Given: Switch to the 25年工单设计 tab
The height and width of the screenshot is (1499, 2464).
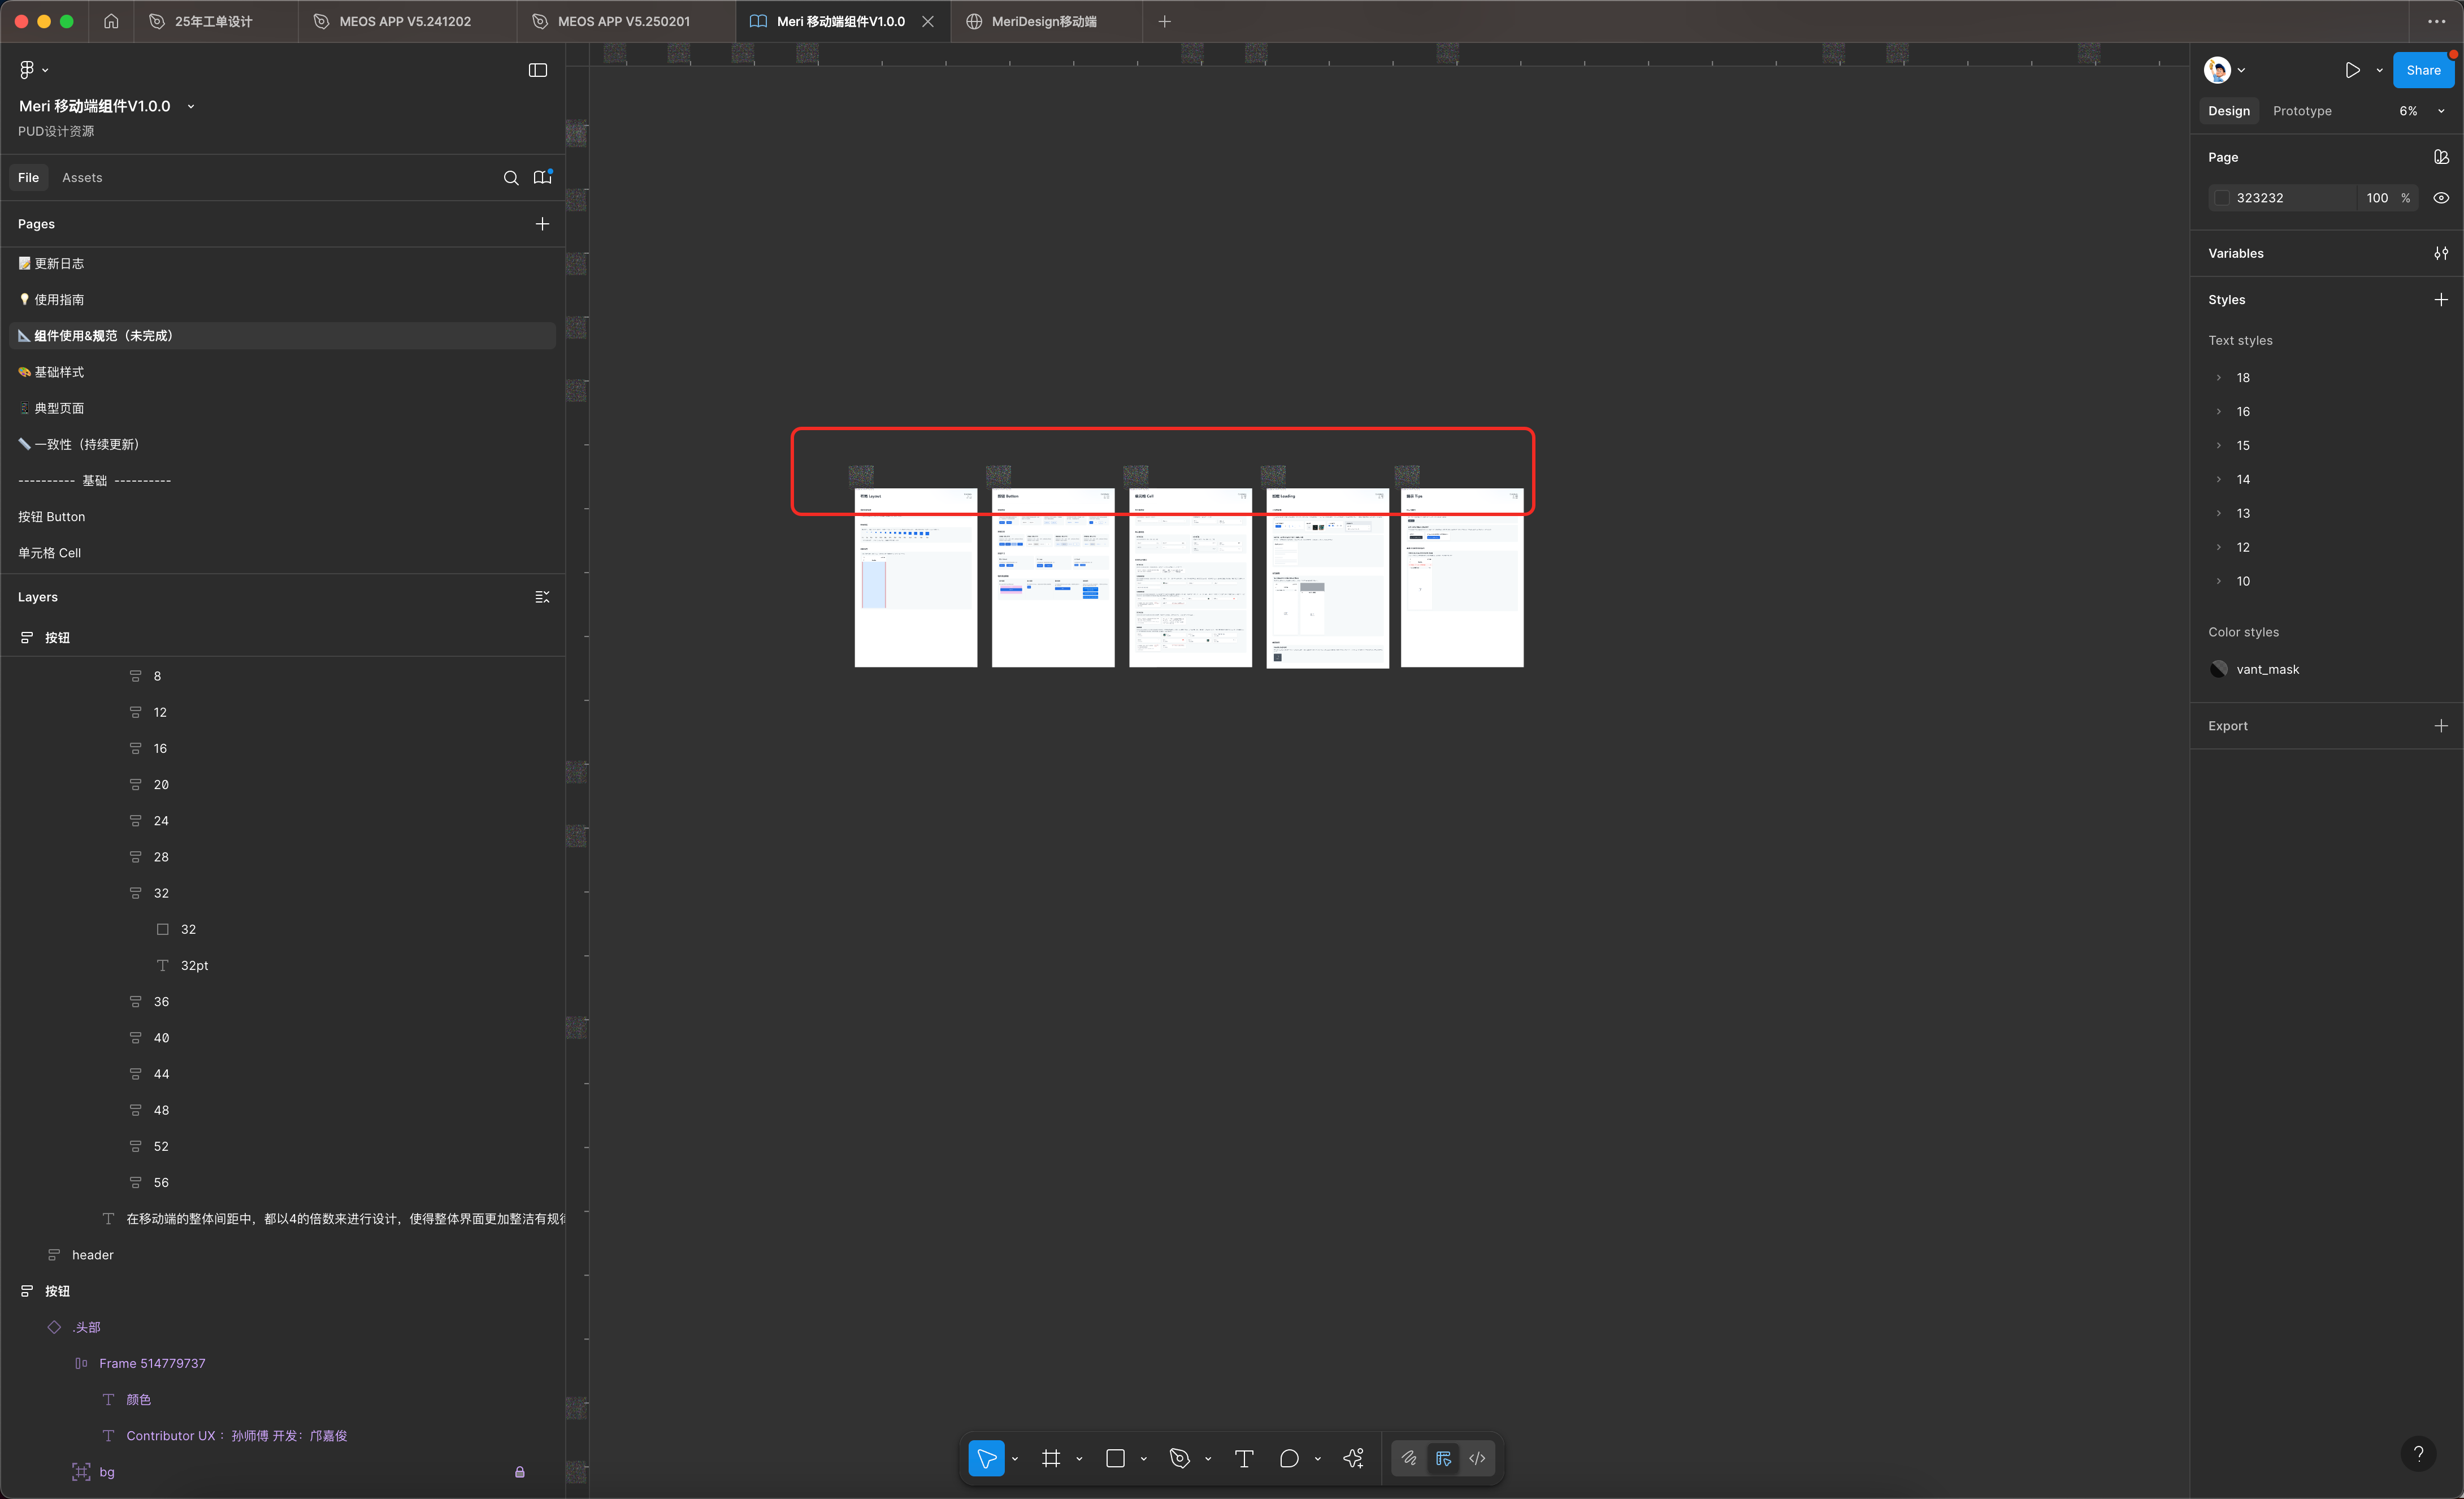Looking at the screenshot, I should tap(214, 21).
